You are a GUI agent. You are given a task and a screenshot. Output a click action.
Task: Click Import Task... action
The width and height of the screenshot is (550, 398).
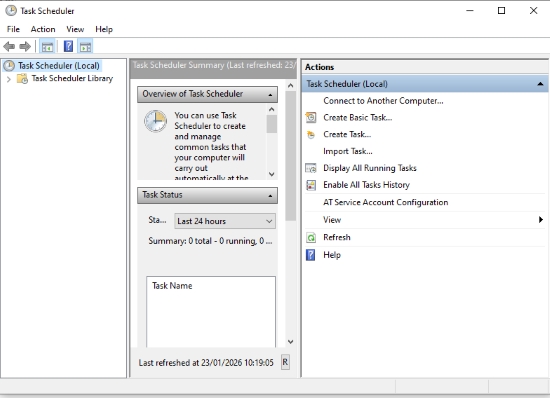[348, 151]
